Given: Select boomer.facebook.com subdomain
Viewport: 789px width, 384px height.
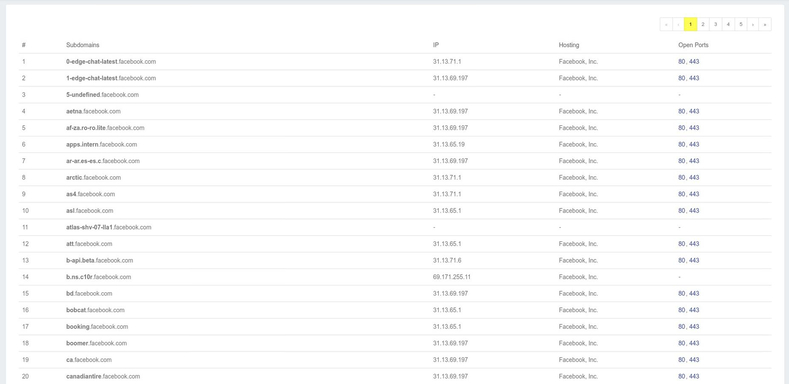Looking at the screenshot, I should tap(97, 343).
